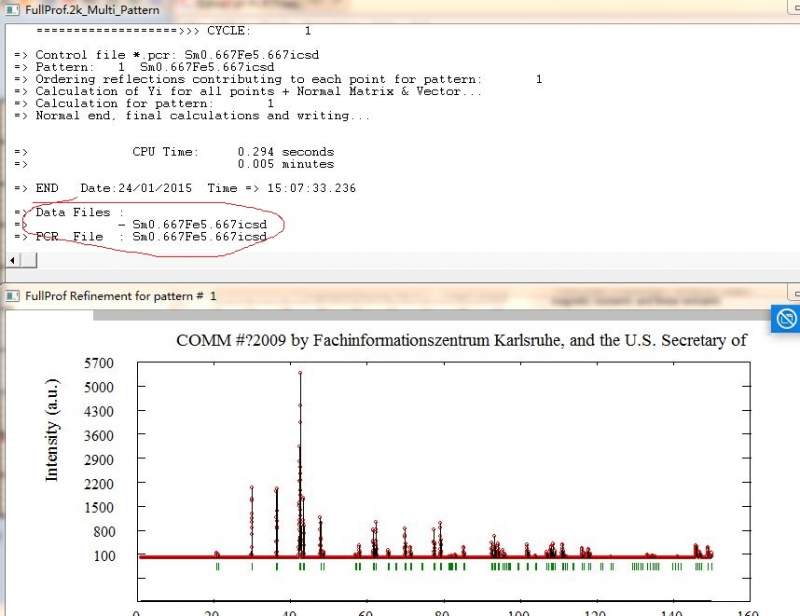Click the plot title beginning COMM #?2009
The image size is (800, 616).
461,340
